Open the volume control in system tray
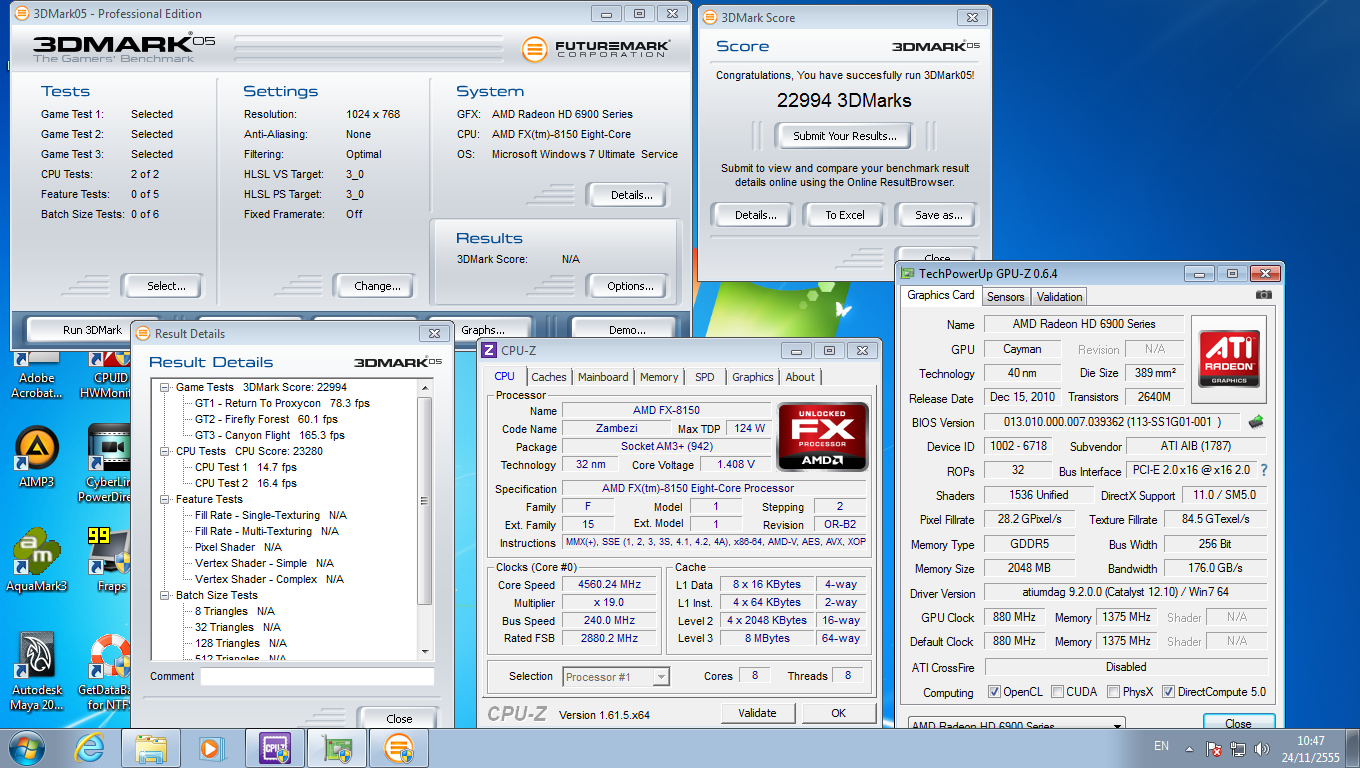The image size is (1360, 768). pyautogui.click(x=1260, y=748)
